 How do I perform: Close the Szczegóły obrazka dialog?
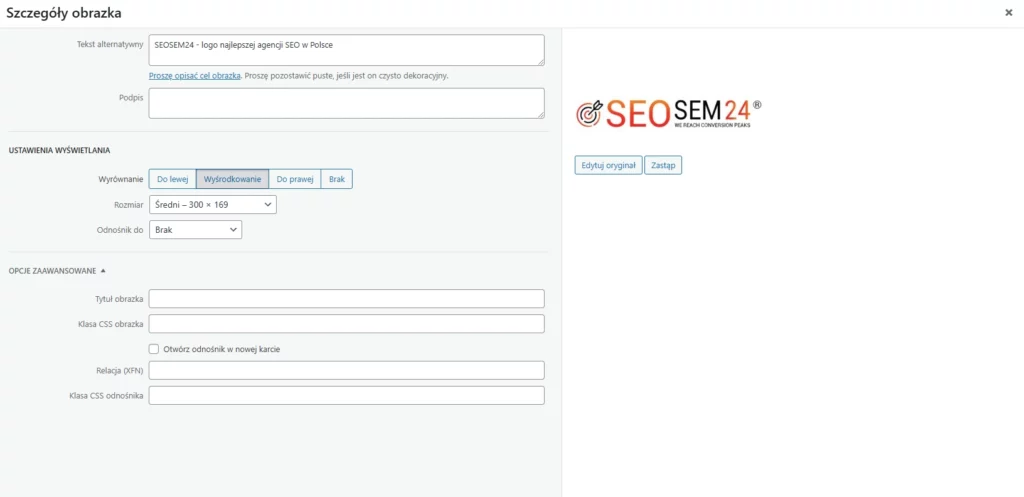point(1008,12)
